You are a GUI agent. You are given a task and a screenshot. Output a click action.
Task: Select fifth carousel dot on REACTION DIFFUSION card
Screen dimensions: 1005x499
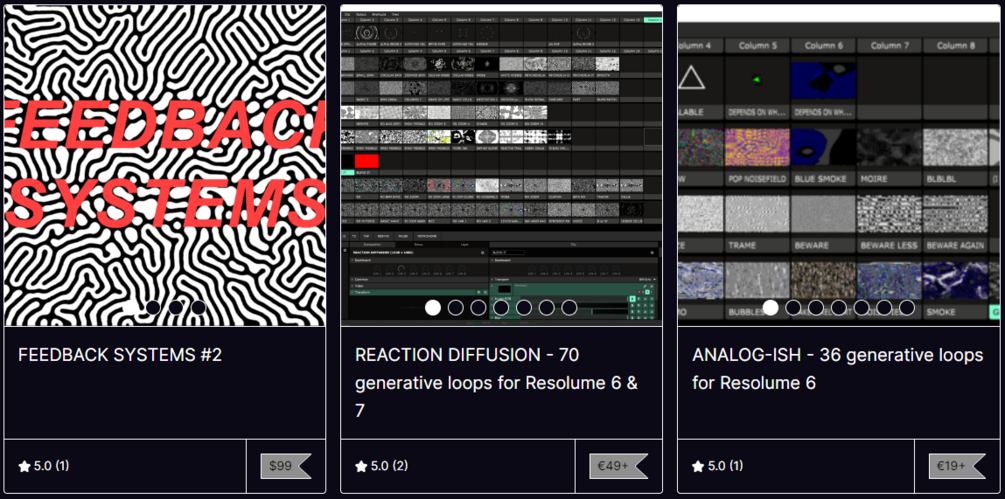tap(524, 307)
